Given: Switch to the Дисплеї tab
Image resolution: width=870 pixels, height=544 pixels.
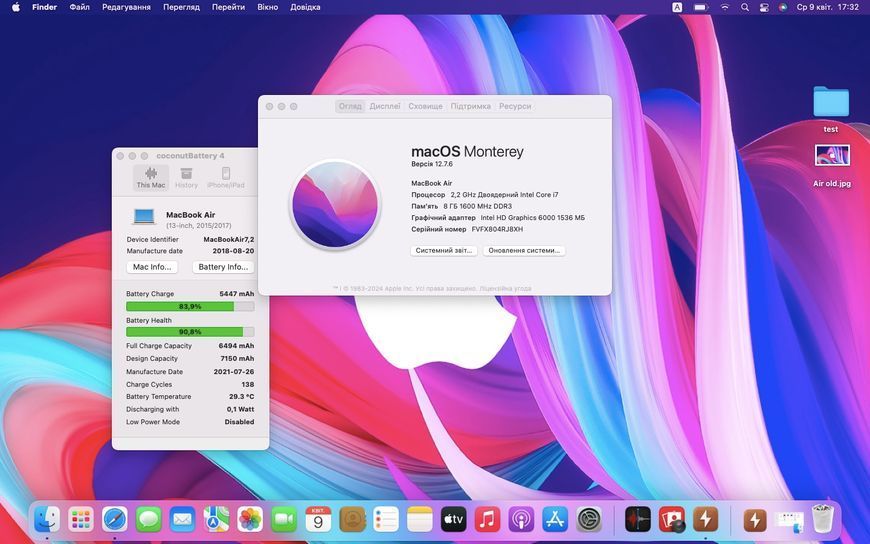Looking at the screenshot, I should (x=385, y=106).
